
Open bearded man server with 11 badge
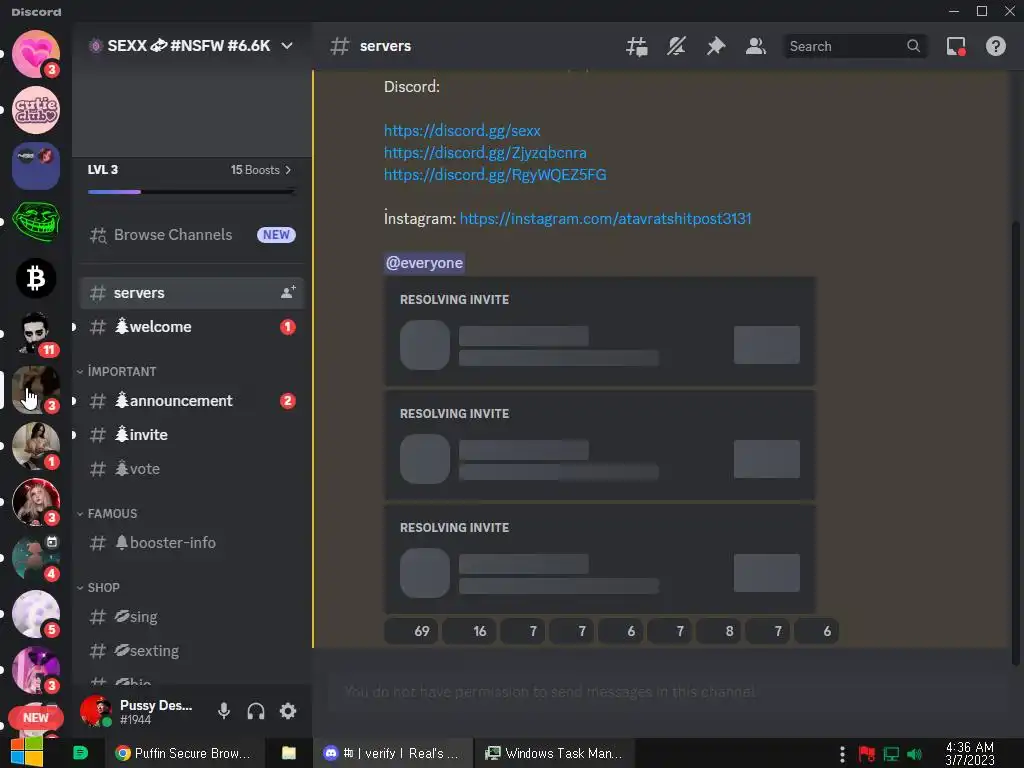tap(36, 334)
